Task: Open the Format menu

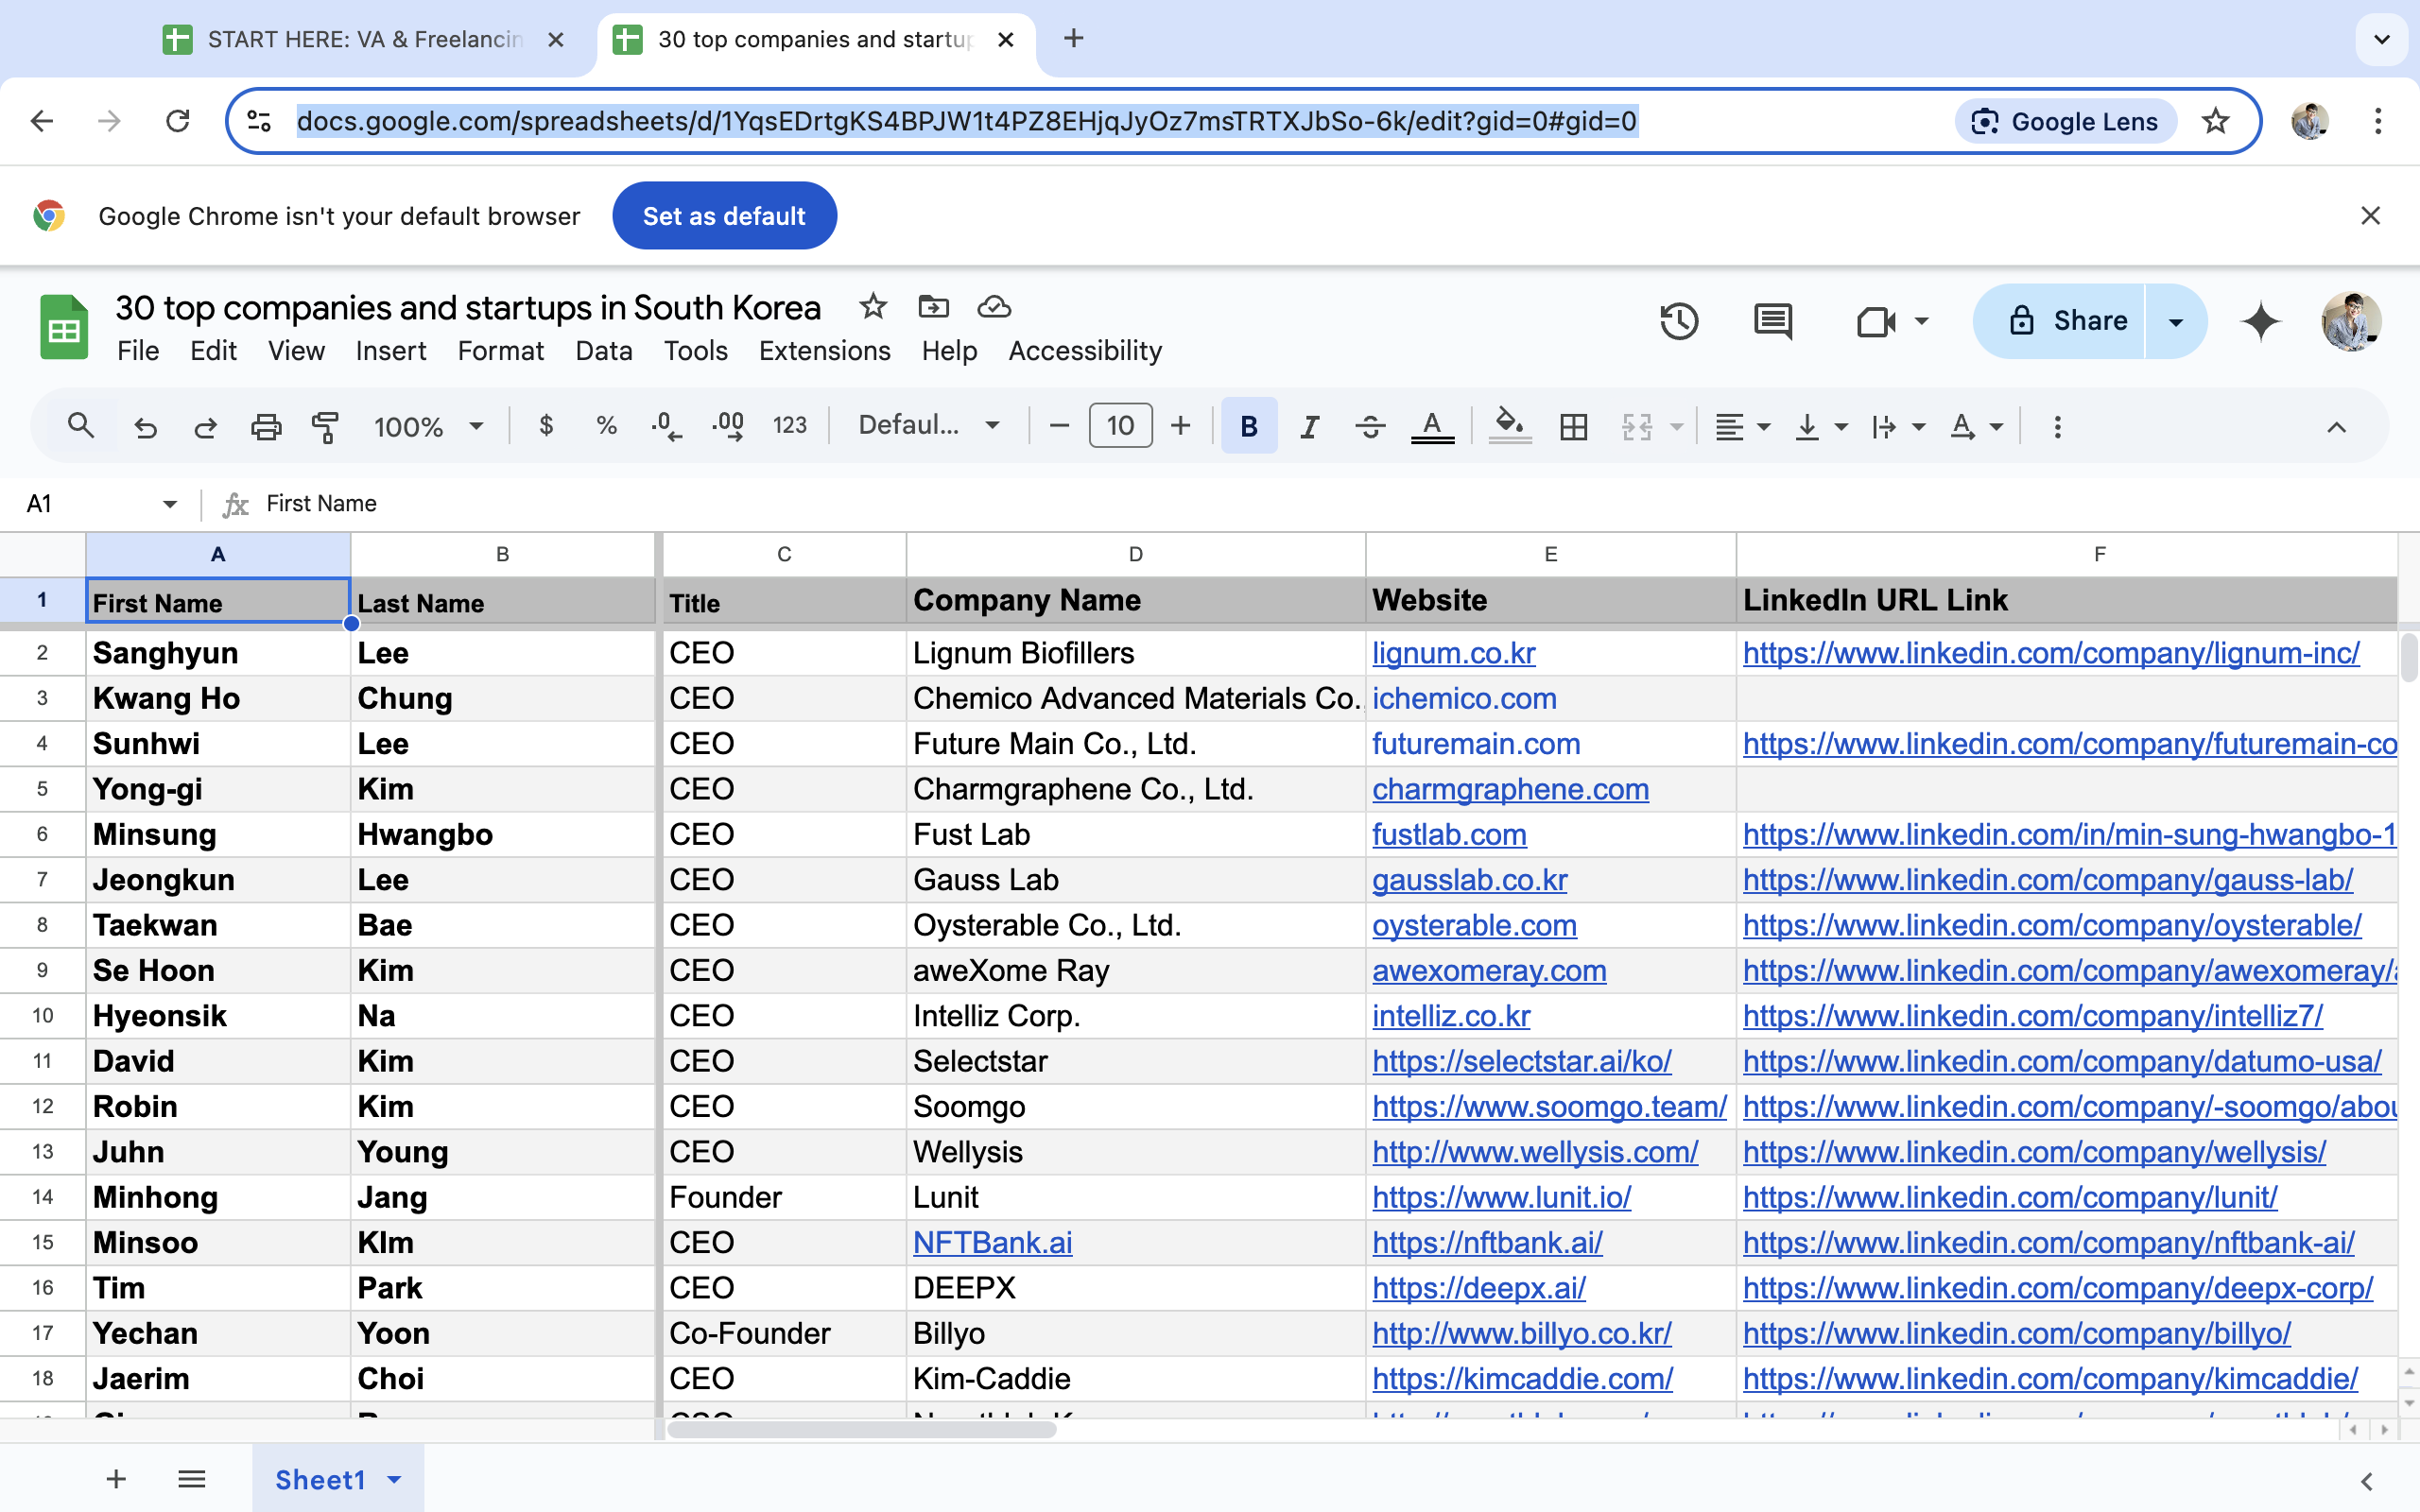Action: coord(501,351)
